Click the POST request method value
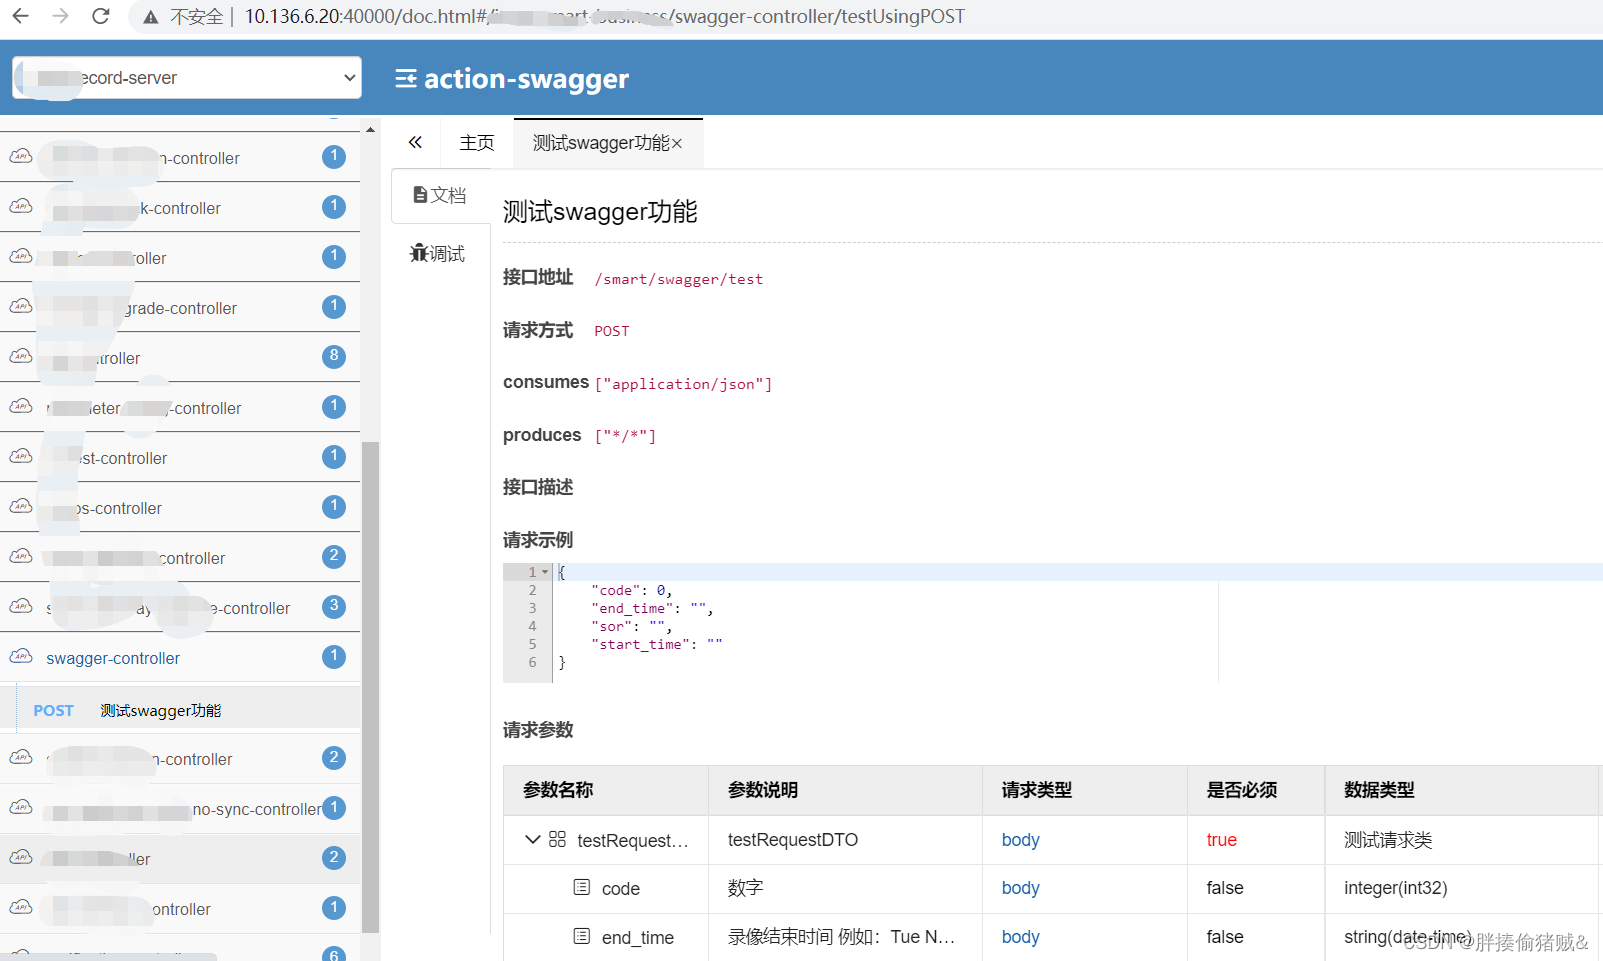Image resolution: width=1603 pixels, height=961 pixels. 612,331
